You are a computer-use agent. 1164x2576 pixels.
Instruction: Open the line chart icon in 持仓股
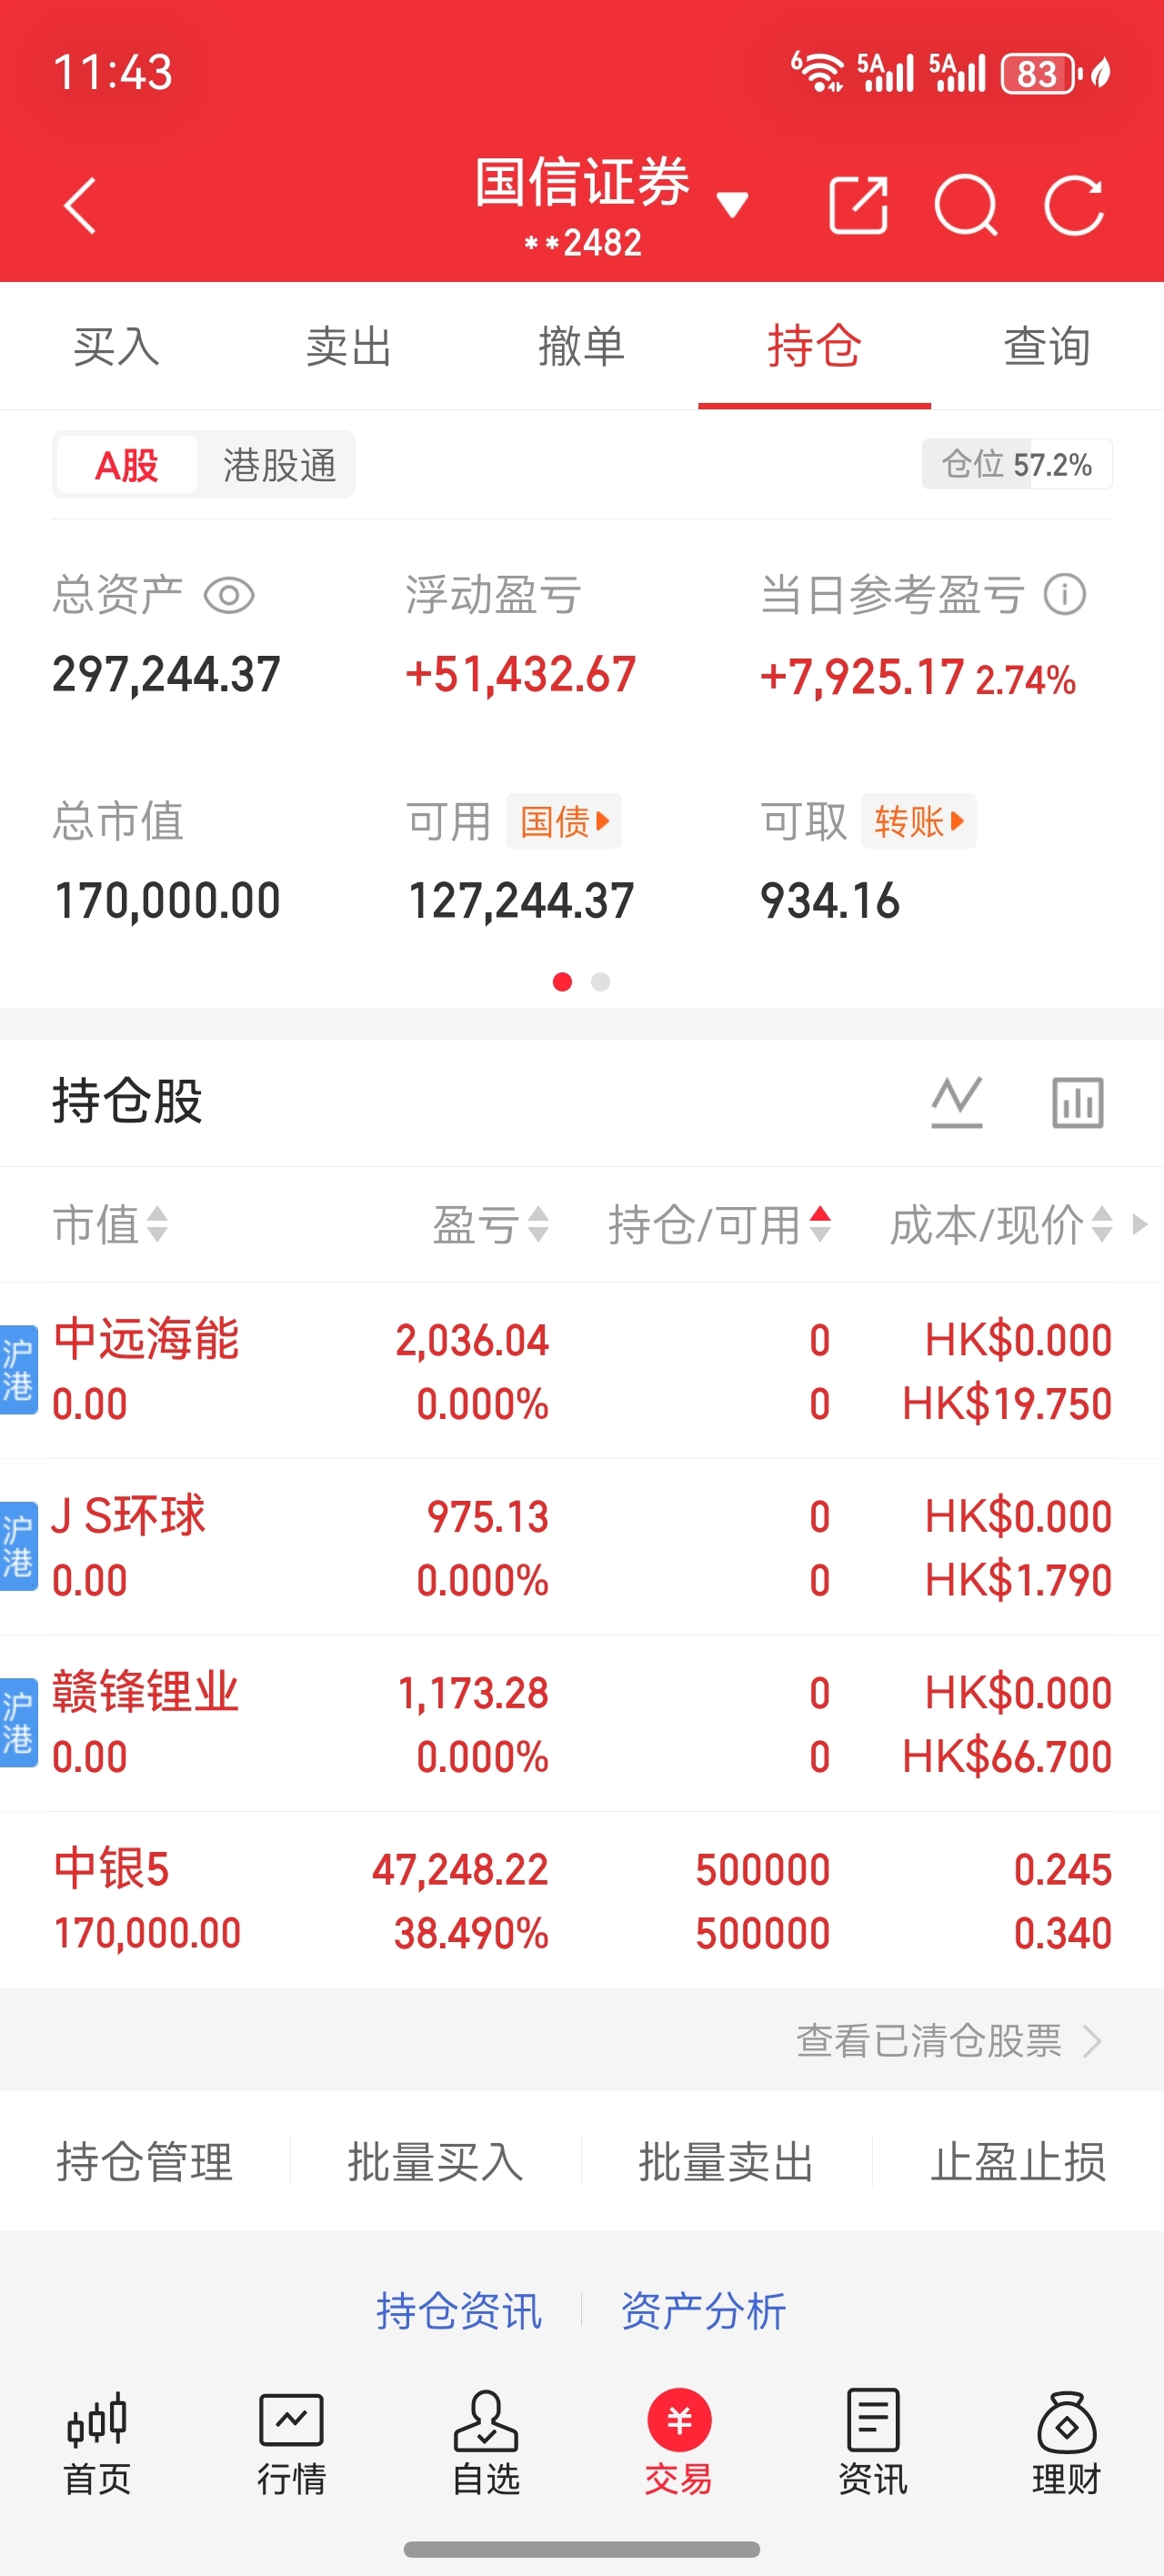957,1102
